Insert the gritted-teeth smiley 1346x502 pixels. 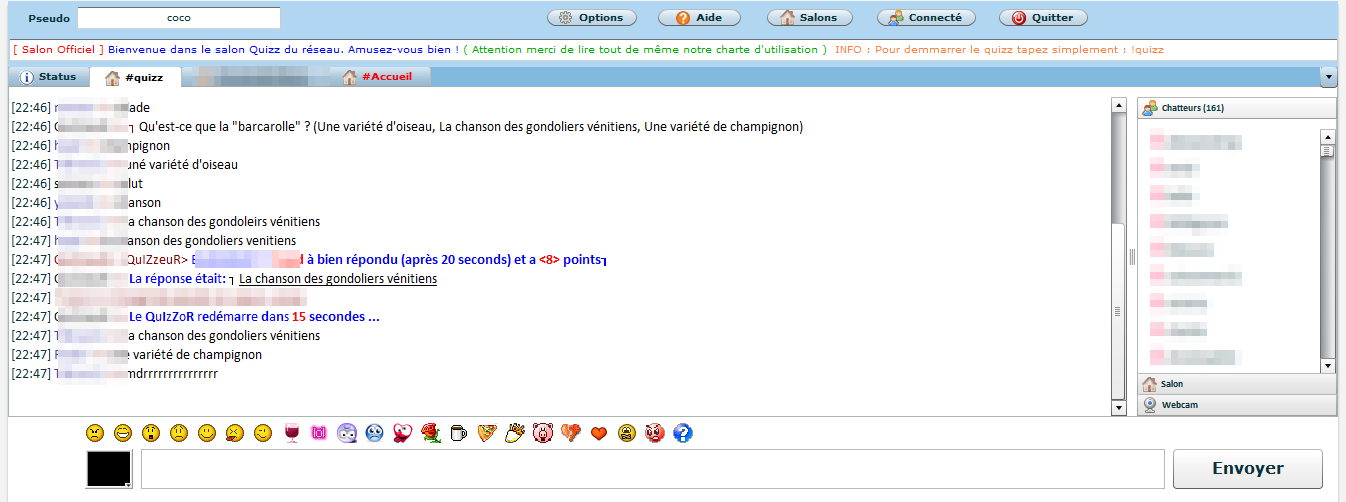point(627,433)
